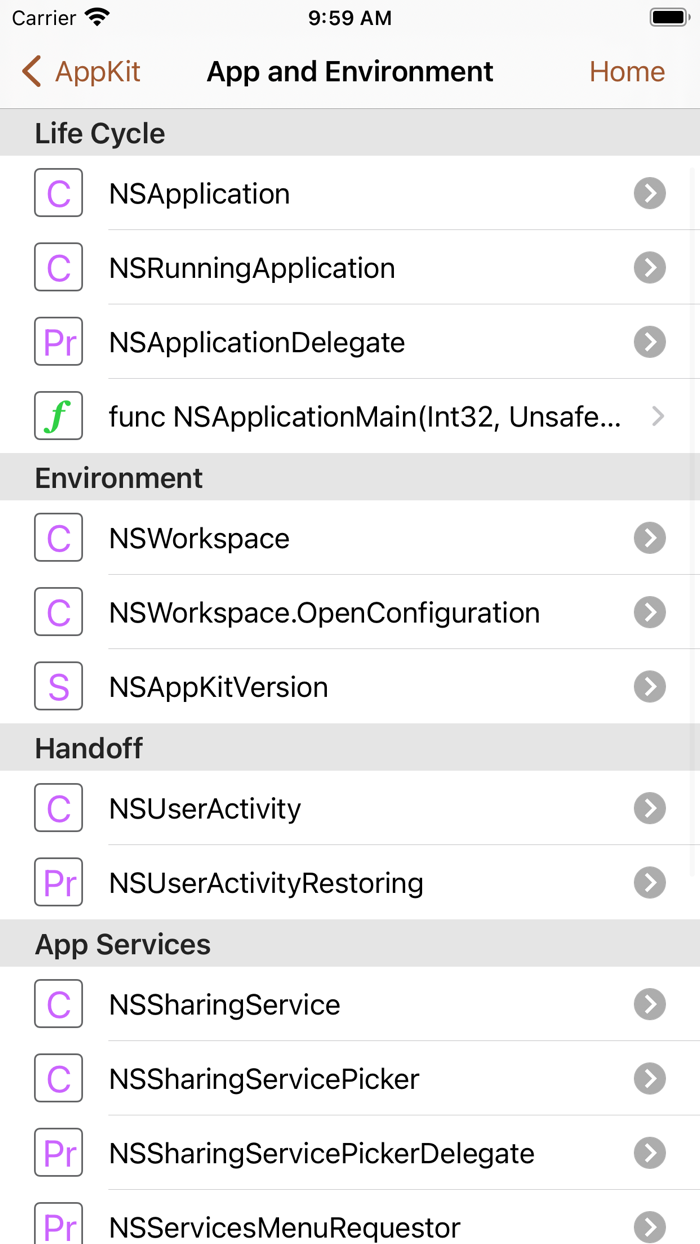Open the NSSharingServicePicker entry

click(264, 1079)
